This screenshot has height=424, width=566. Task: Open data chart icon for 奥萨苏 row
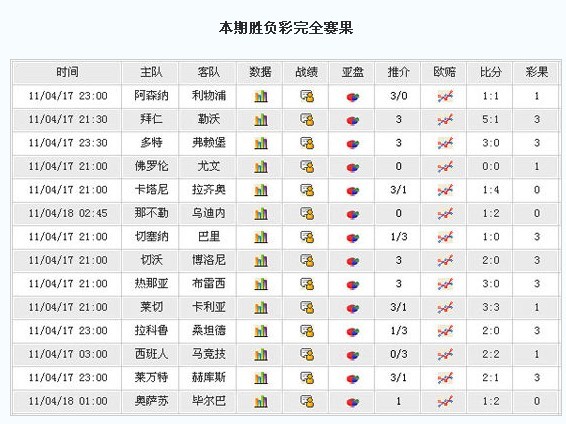pos(261,401)
